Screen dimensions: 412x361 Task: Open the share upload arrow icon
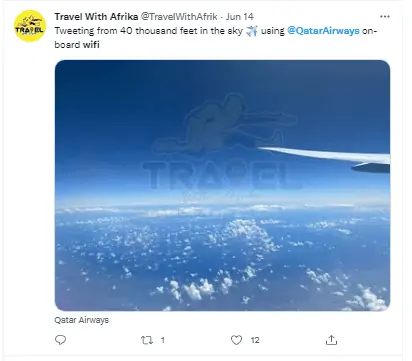pos(331,340)
